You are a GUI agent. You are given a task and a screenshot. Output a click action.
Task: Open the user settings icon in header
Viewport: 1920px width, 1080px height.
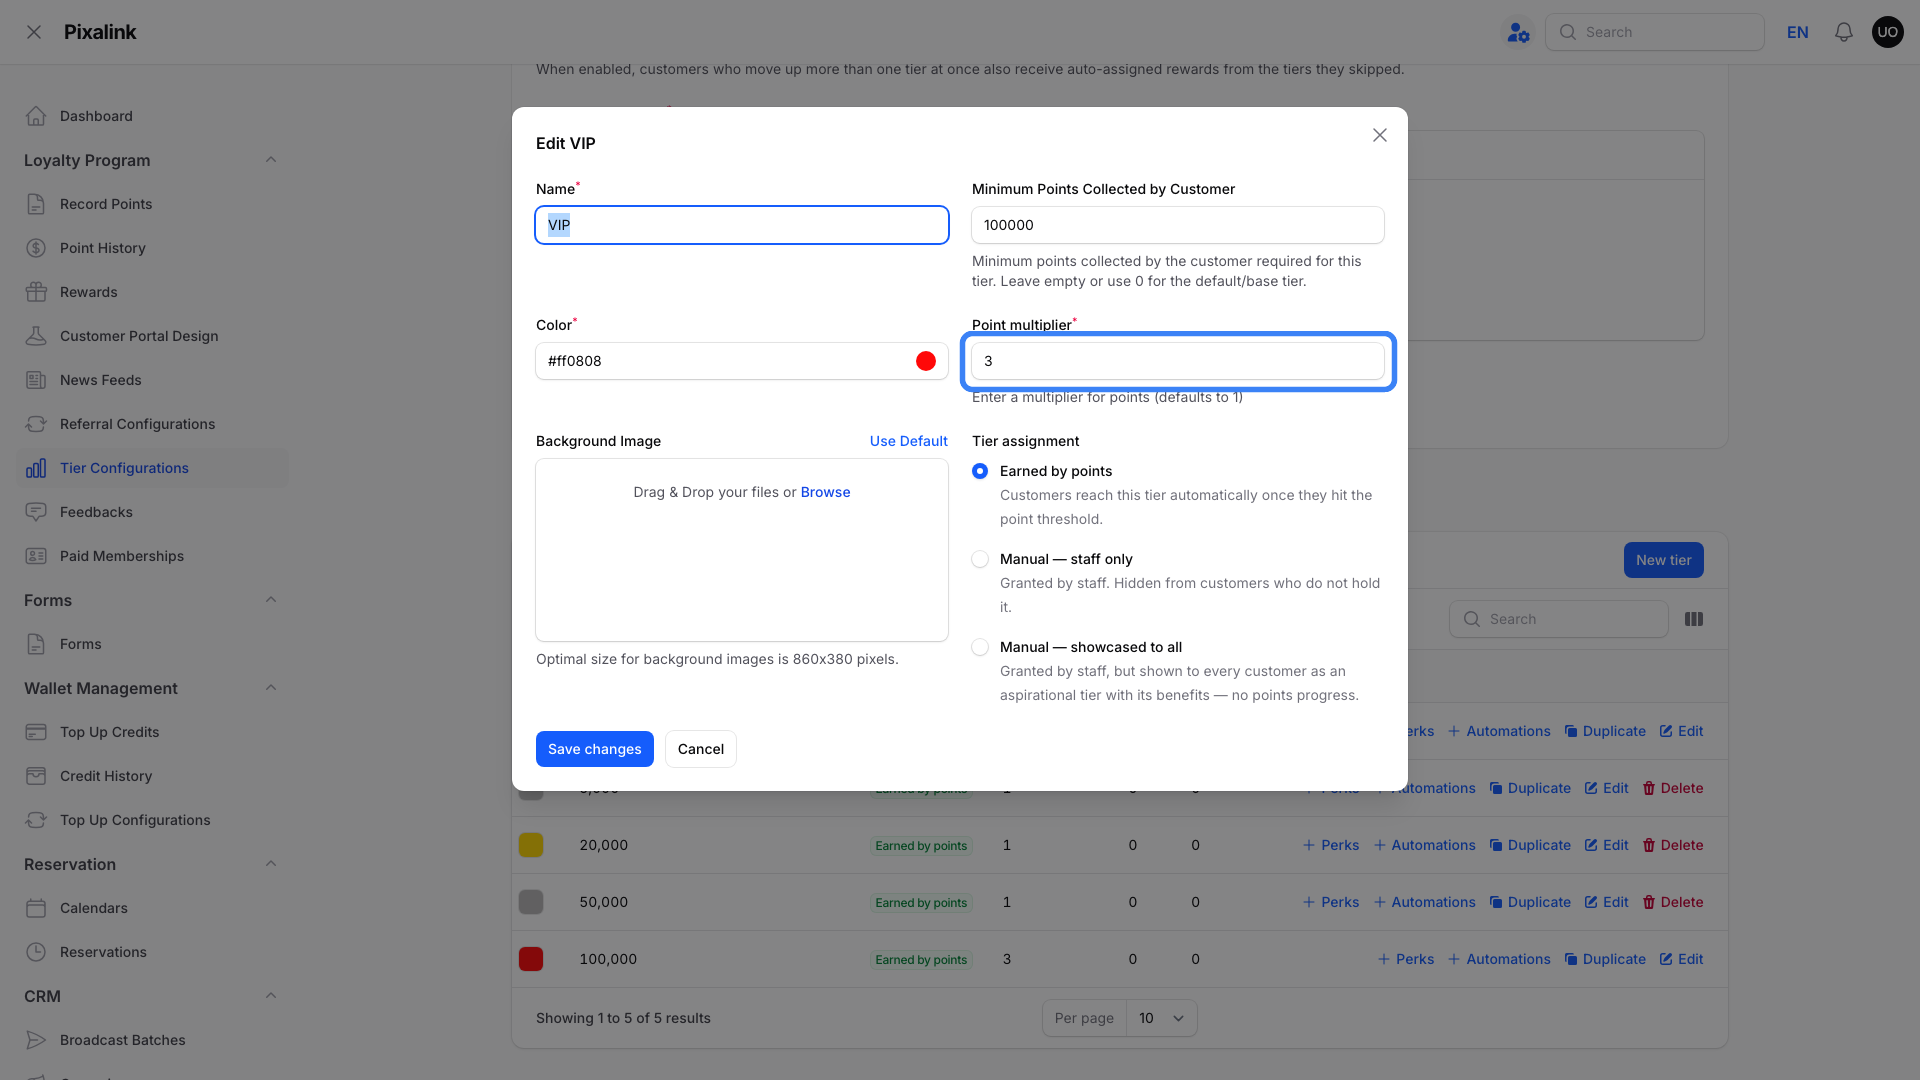coord(1518,32)
